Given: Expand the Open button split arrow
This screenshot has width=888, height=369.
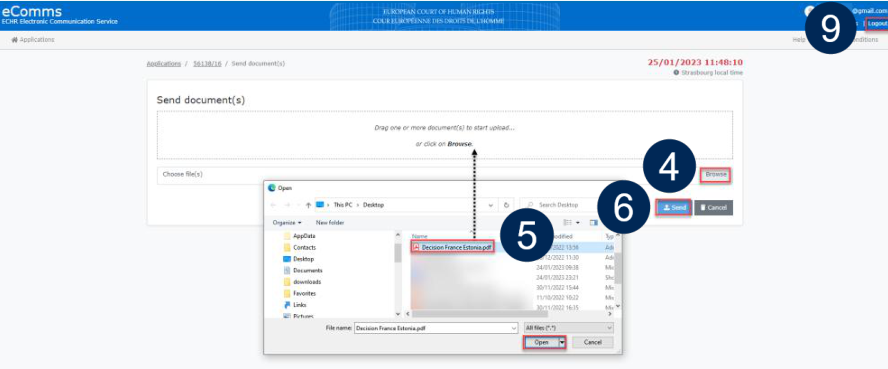Looking at the screenshot, I should click(x=562, y=342).
